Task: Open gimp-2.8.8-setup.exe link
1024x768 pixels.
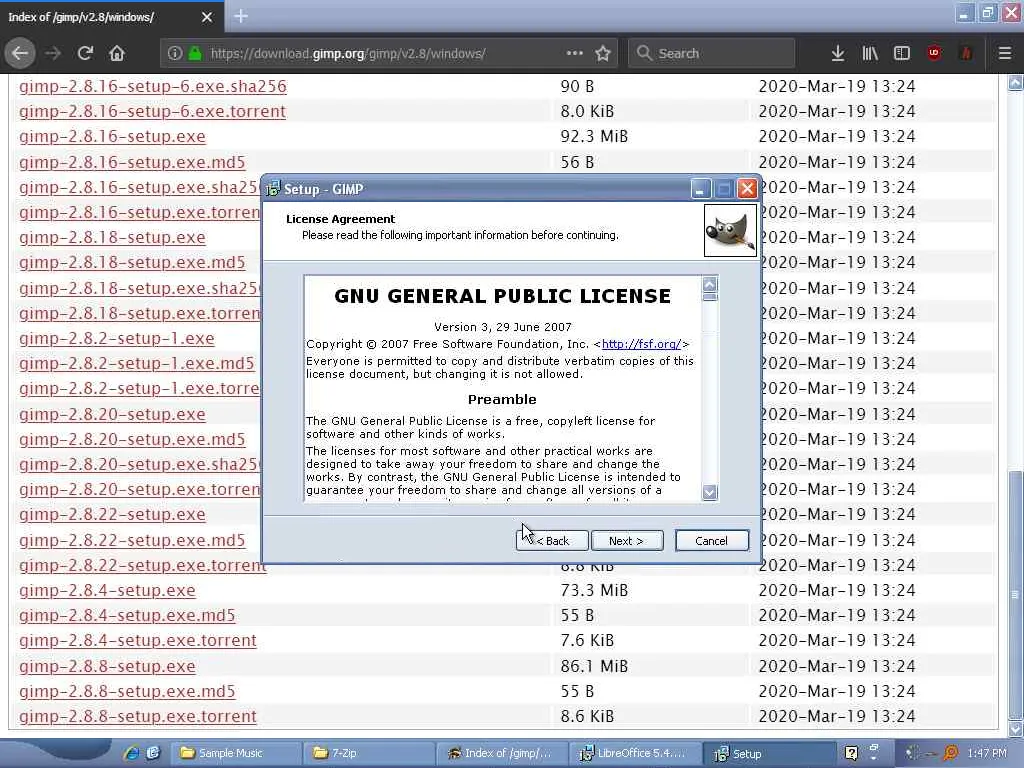Action: [107, 667]
